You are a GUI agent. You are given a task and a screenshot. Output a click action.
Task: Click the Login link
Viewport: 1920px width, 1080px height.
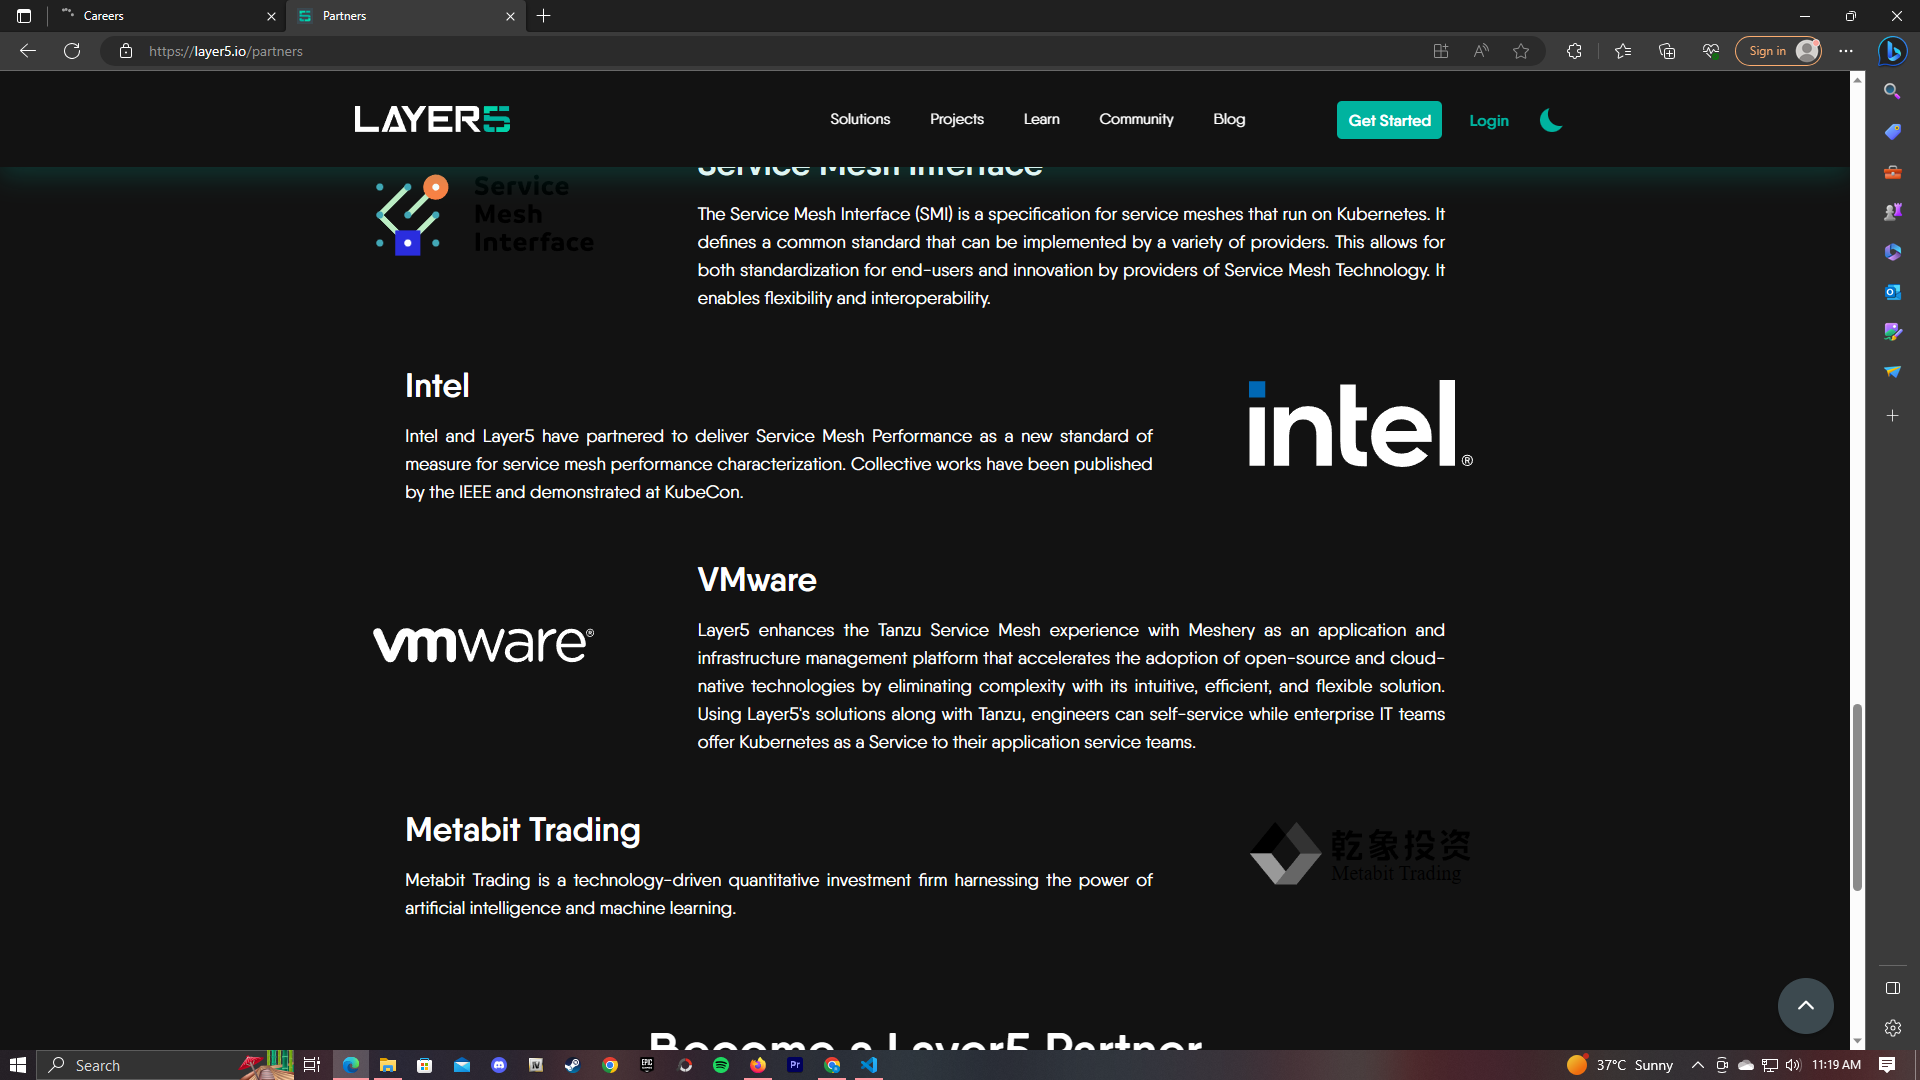pyautogui.click(x=1489, y=120)
